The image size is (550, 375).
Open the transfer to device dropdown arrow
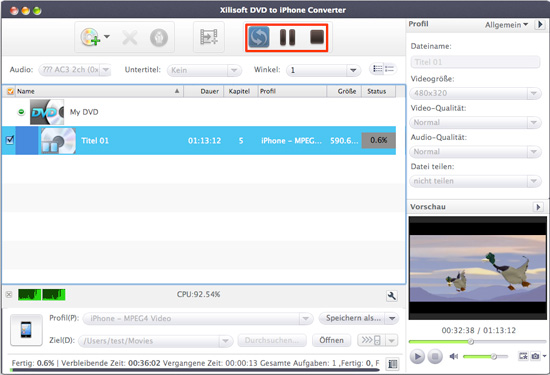click(392, 340)
